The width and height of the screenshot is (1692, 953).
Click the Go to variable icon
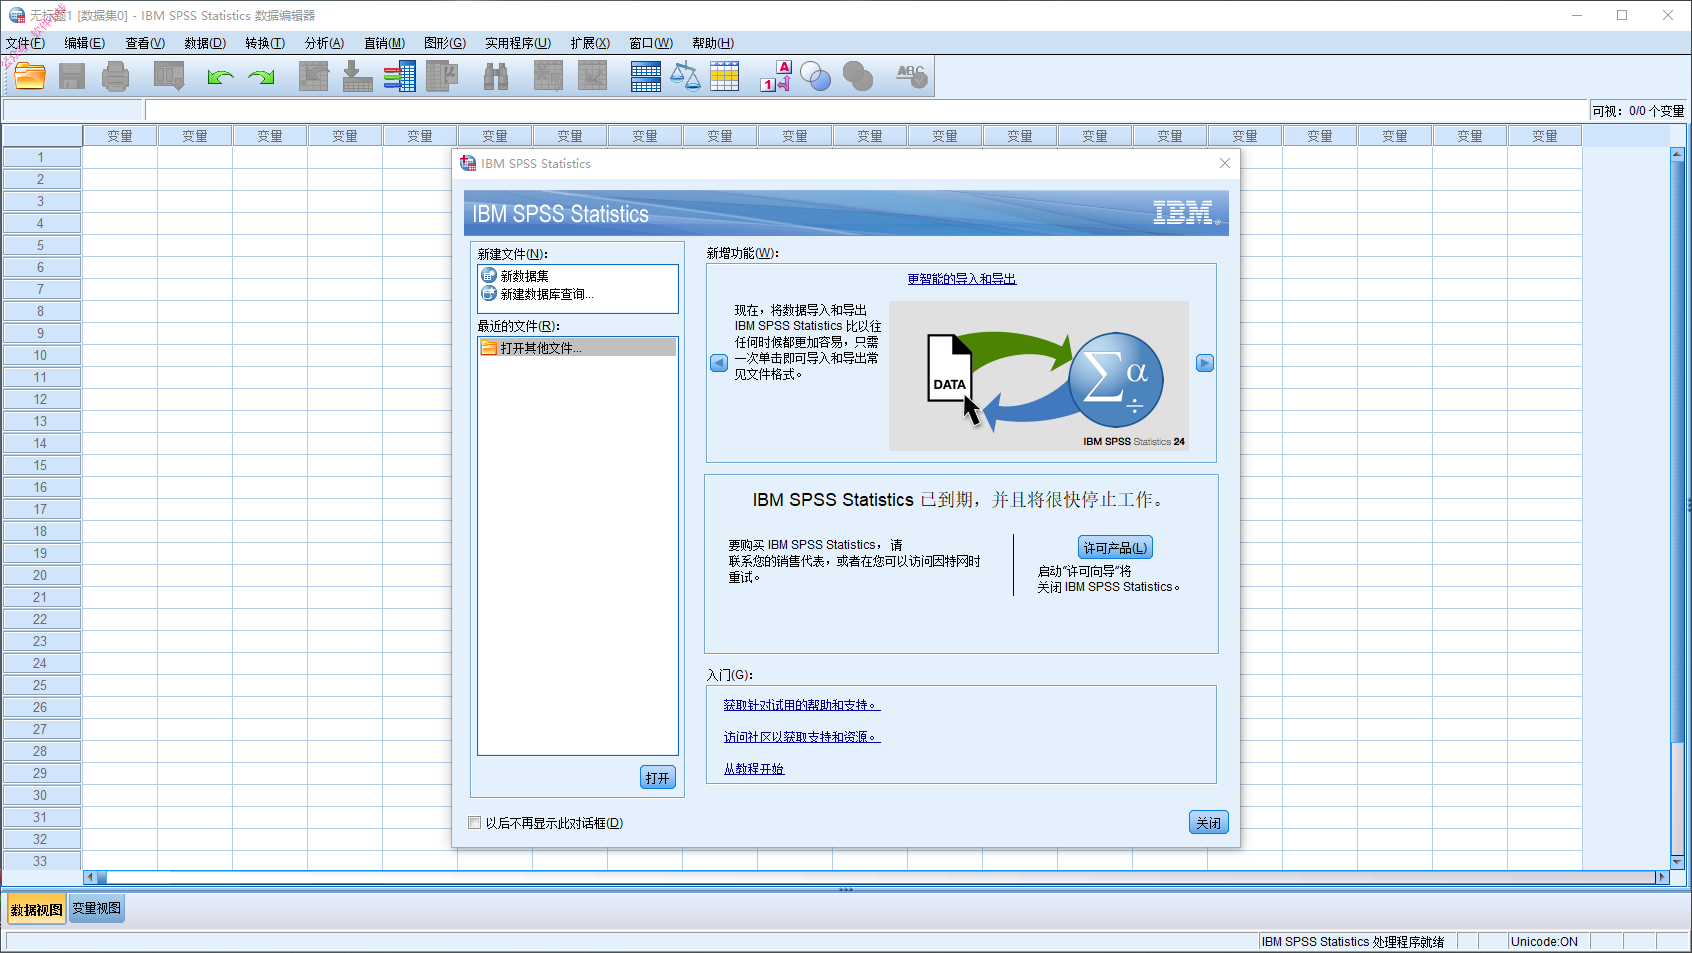[x=357, y=76]
